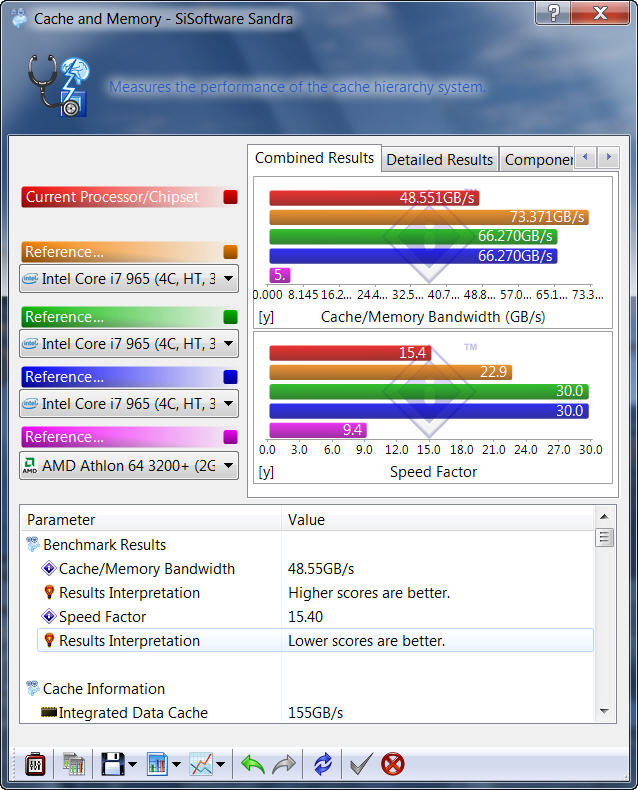
Task: Open the Detailed Results tab
Action: 439,160
